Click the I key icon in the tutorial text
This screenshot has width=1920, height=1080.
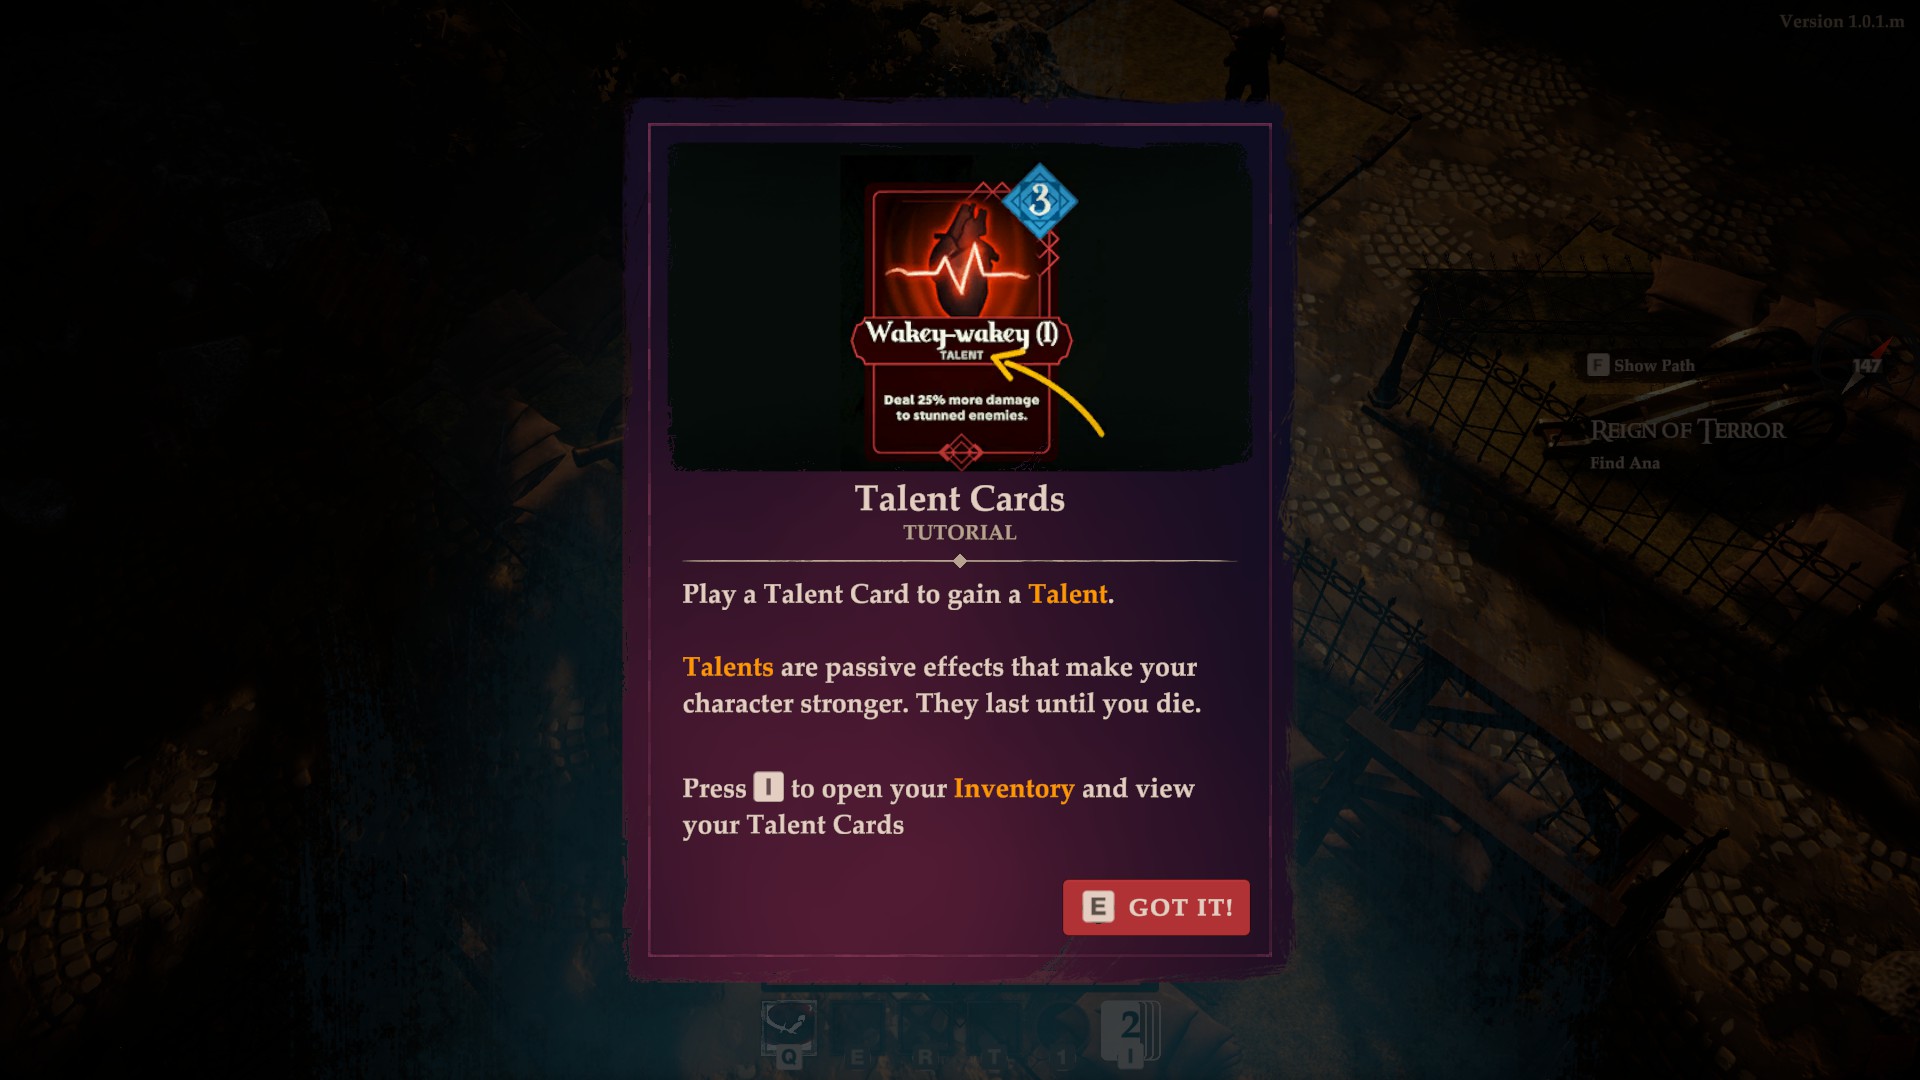768,787
